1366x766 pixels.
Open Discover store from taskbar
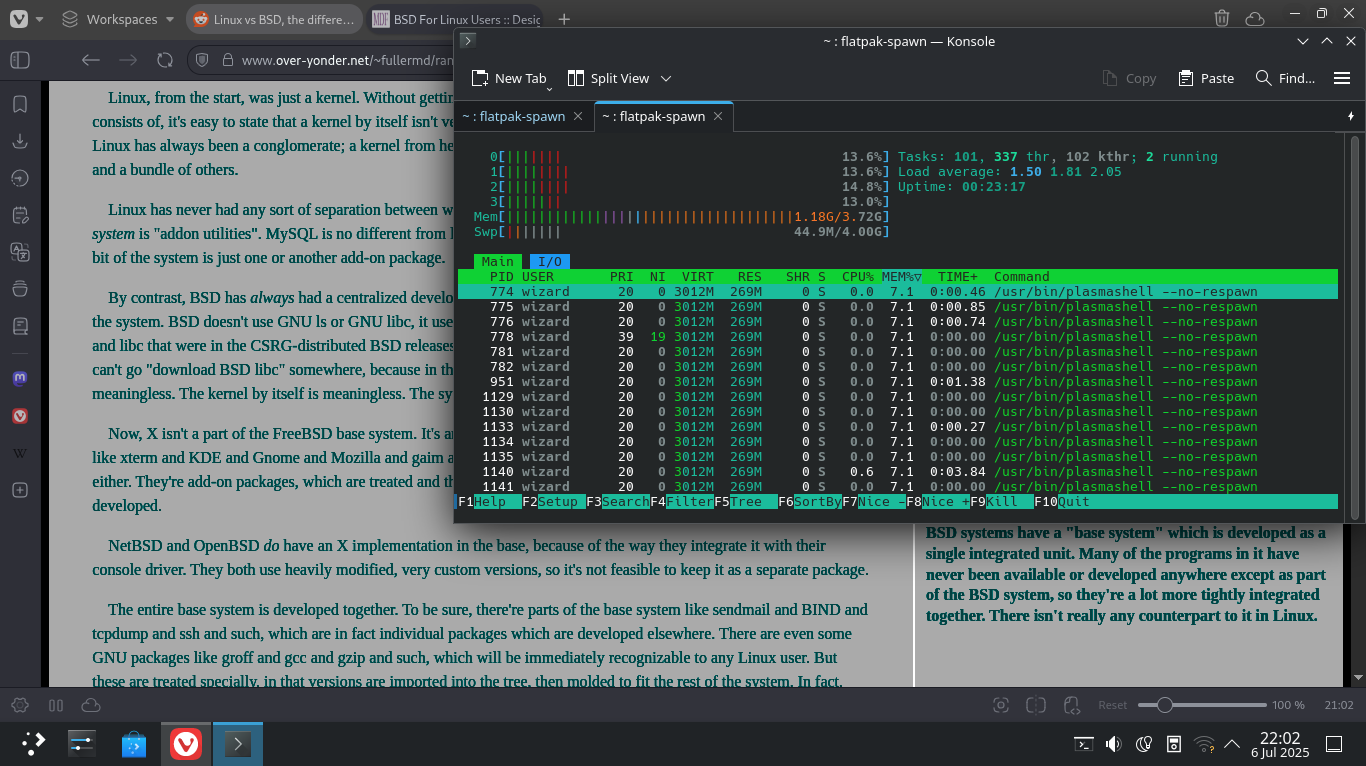[x=134, y=743]
